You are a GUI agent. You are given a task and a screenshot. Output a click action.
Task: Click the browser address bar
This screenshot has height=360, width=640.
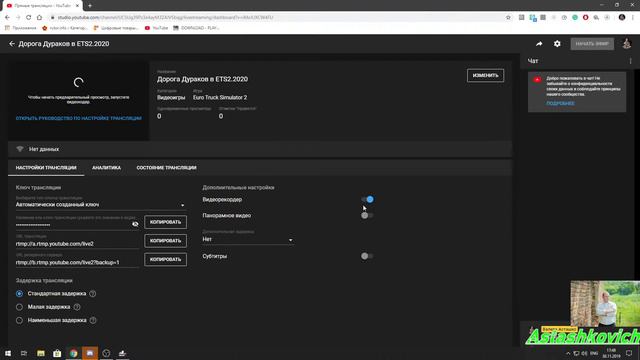(278, 18)
